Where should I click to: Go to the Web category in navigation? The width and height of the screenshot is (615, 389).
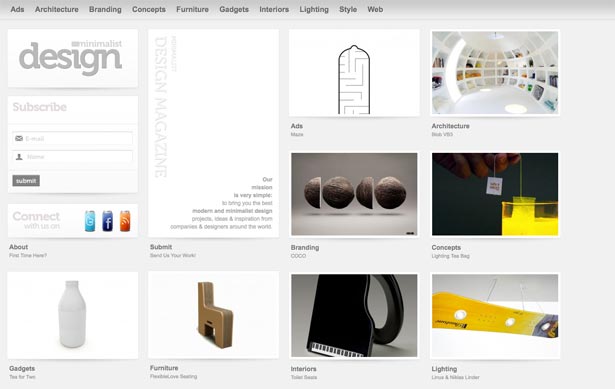375,9
